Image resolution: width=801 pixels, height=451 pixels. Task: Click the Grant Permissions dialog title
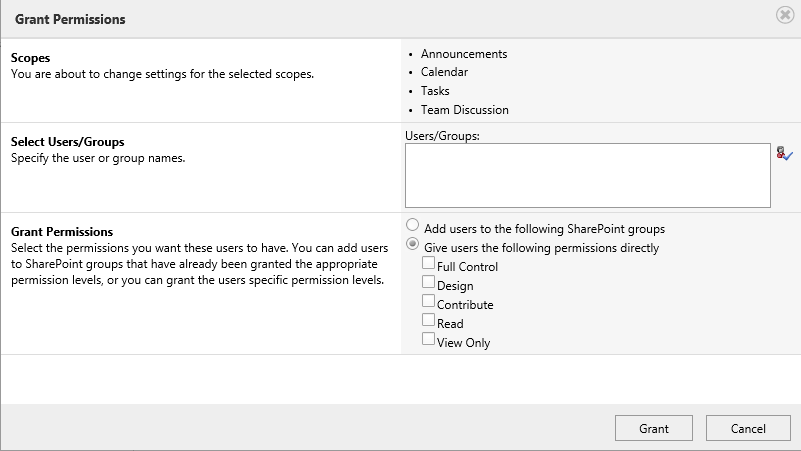click(70, 19)
